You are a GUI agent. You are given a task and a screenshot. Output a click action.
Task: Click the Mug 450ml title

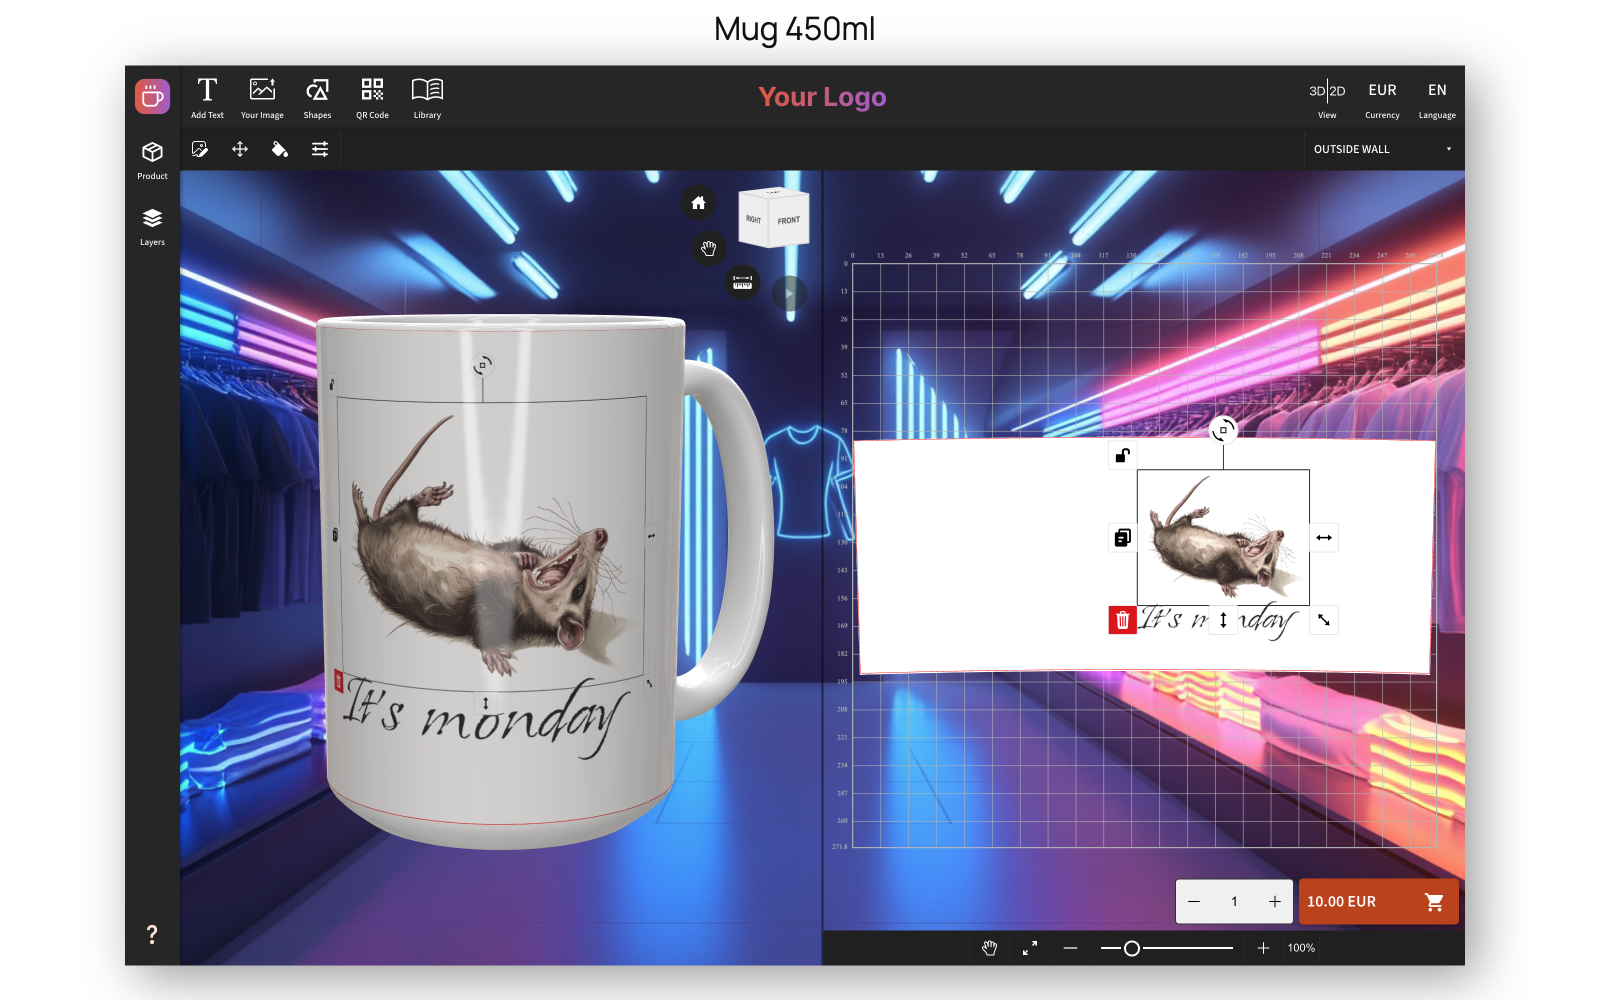795,29
